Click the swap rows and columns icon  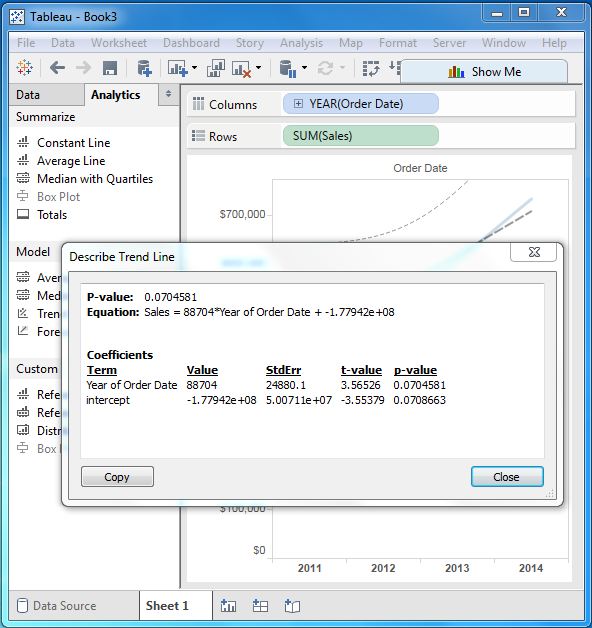(371, 68)
